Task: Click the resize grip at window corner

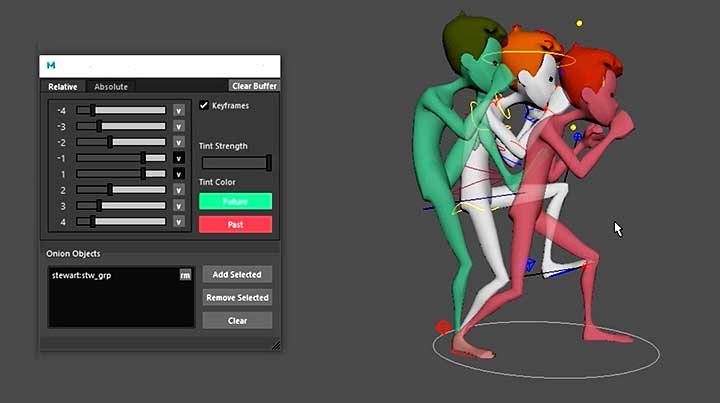Action: 276,346
